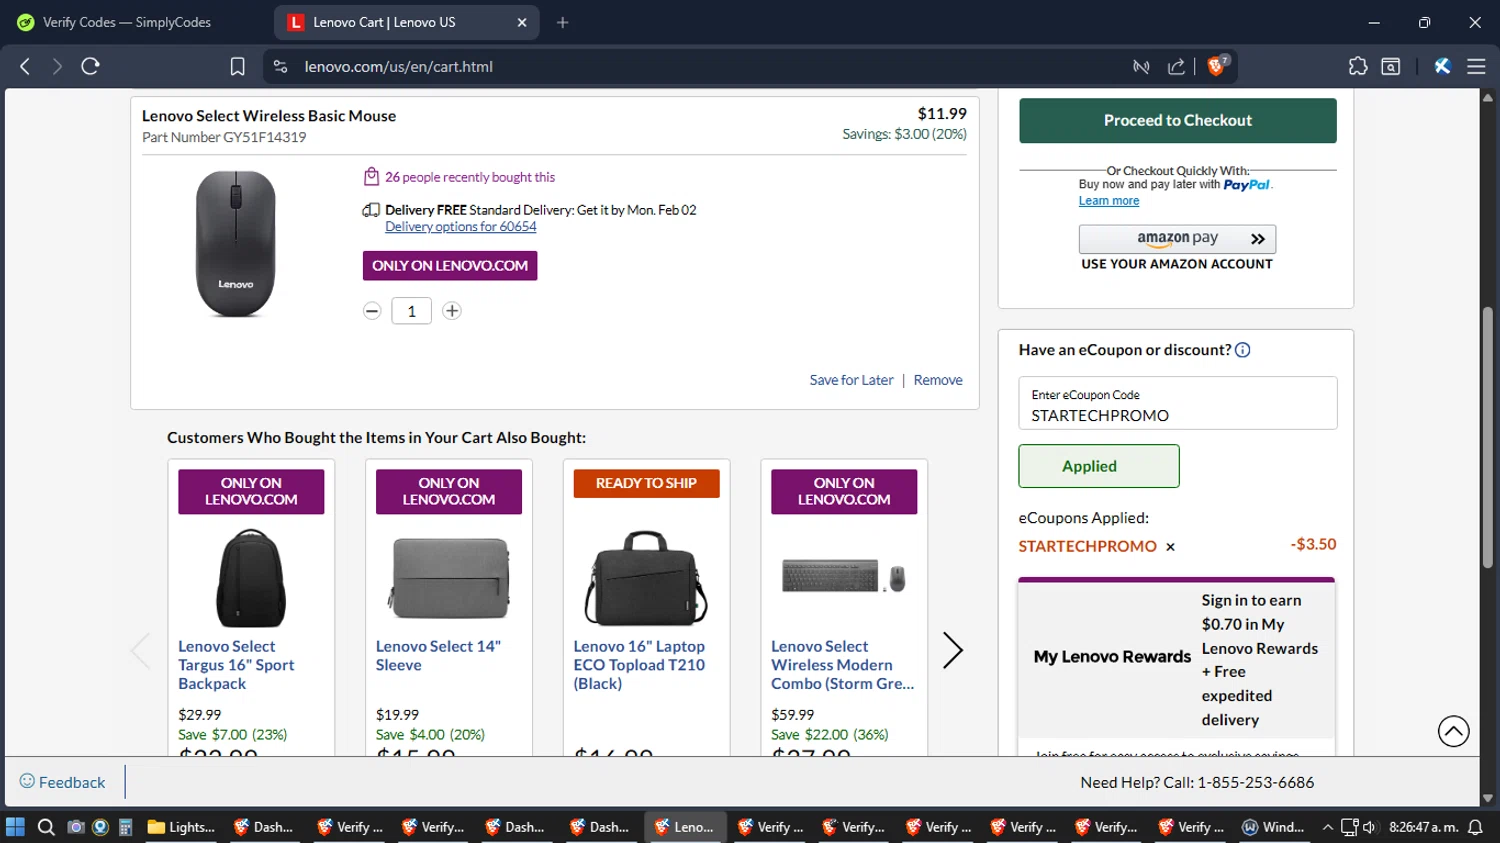Image resolution: width=1500 pixels, height=843 pixels.
Task: Click the eCoupon code input field
Action: click(x=1177, y=403)
